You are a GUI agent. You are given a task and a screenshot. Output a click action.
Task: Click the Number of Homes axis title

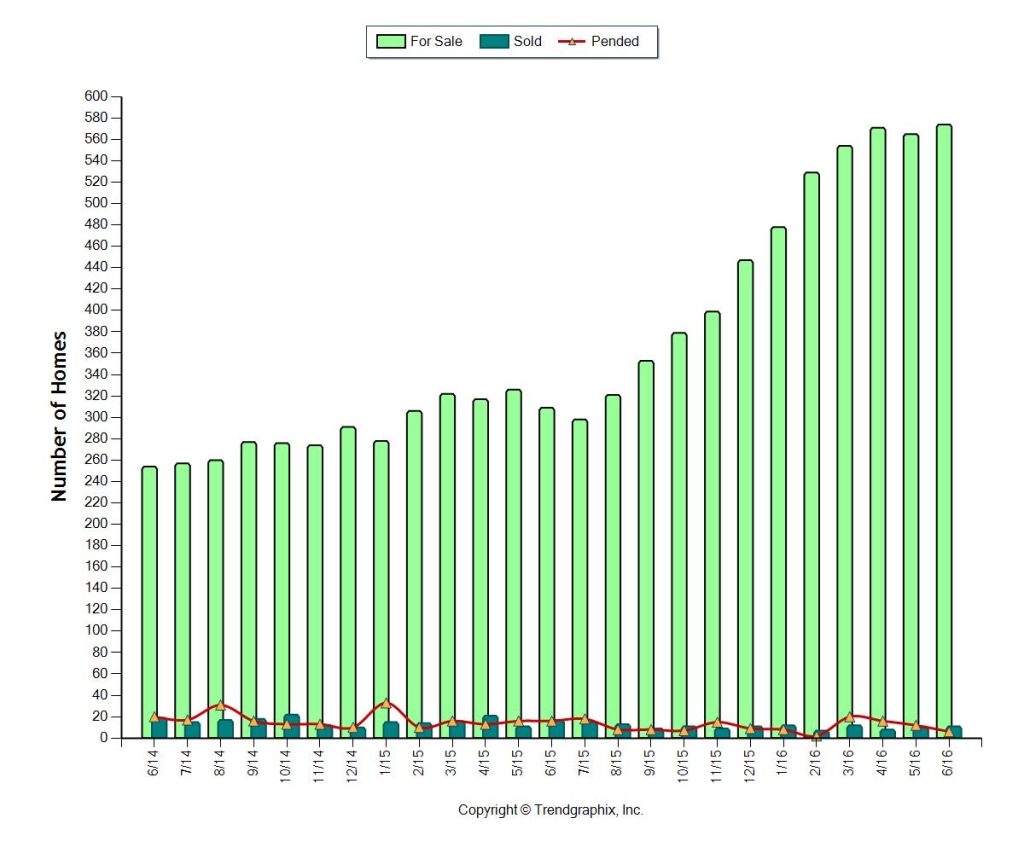pos(59,417)
